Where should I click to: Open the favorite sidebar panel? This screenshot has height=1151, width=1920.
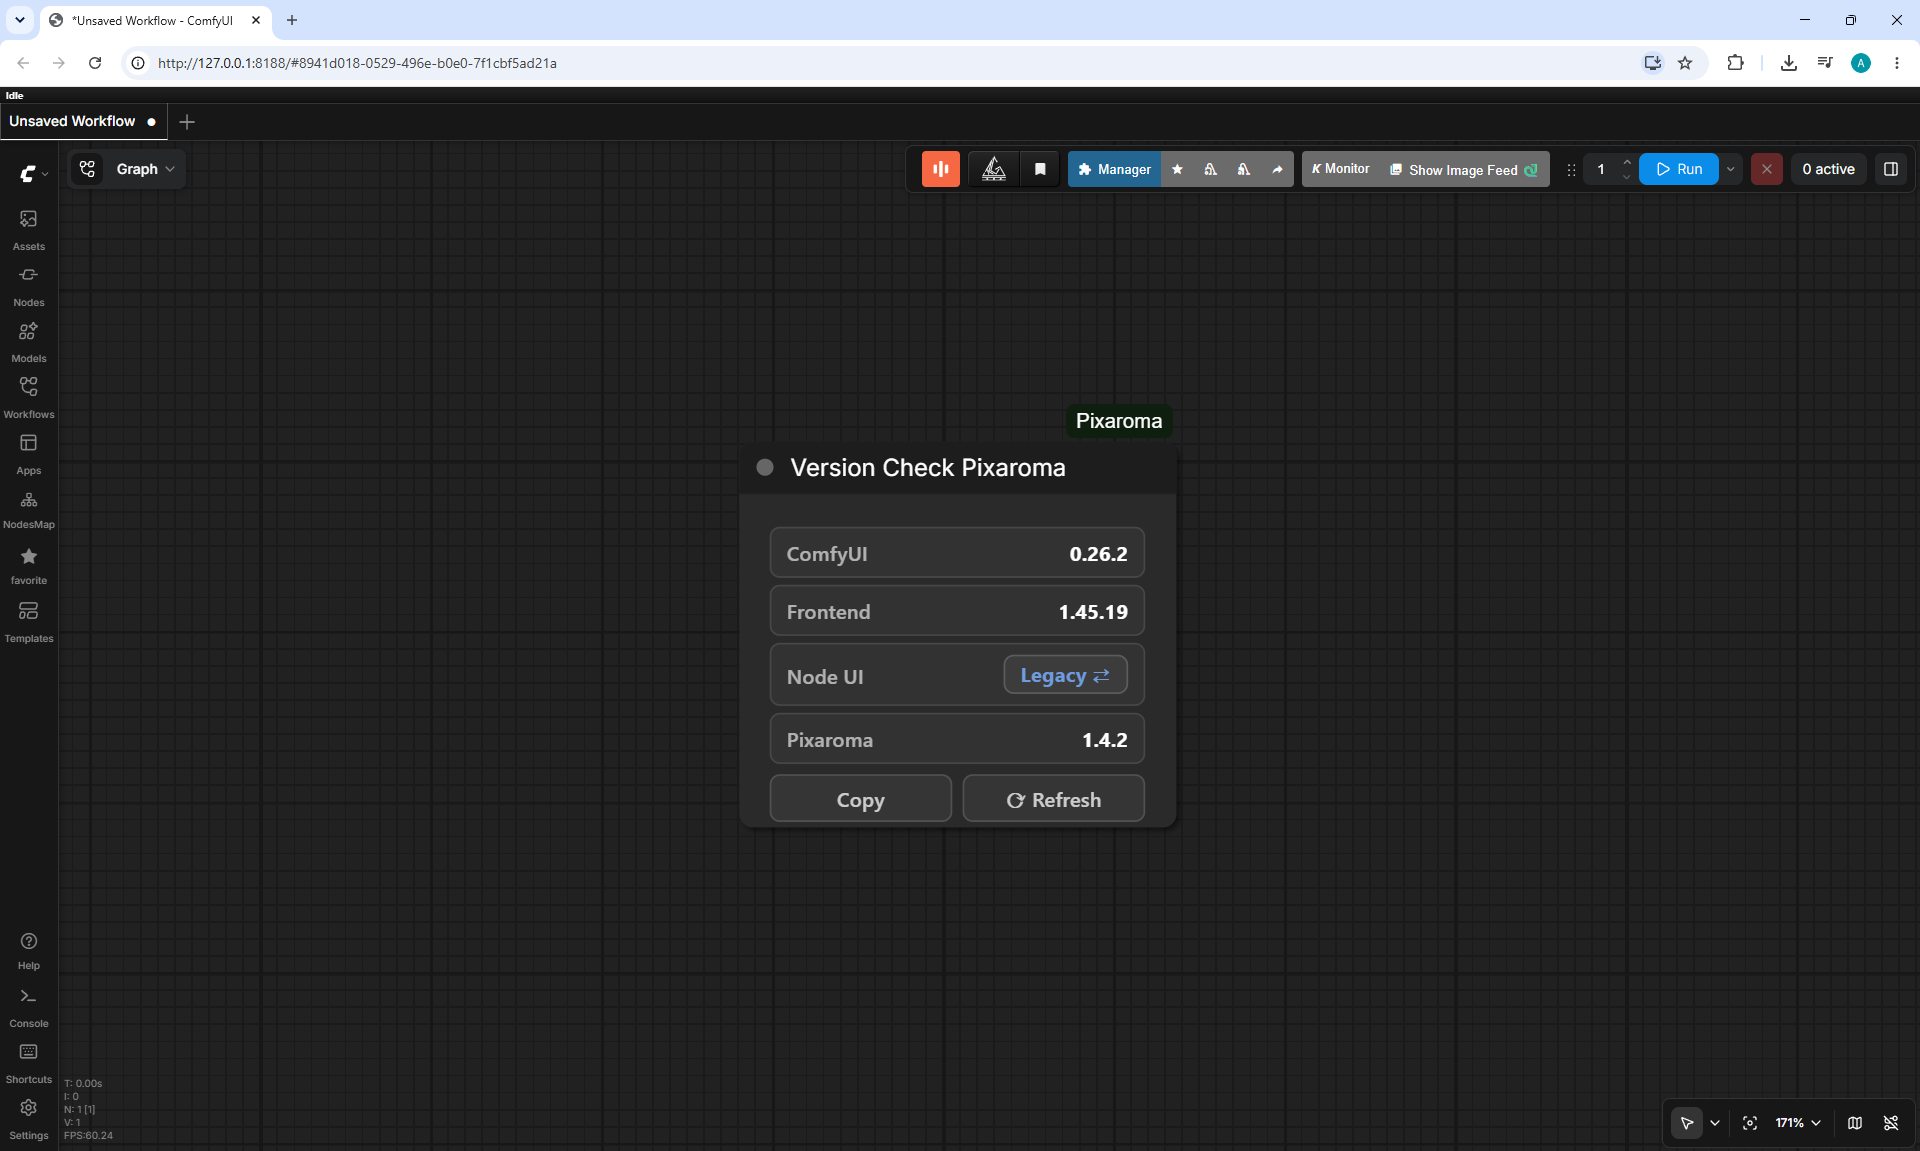tap(29, 565)
